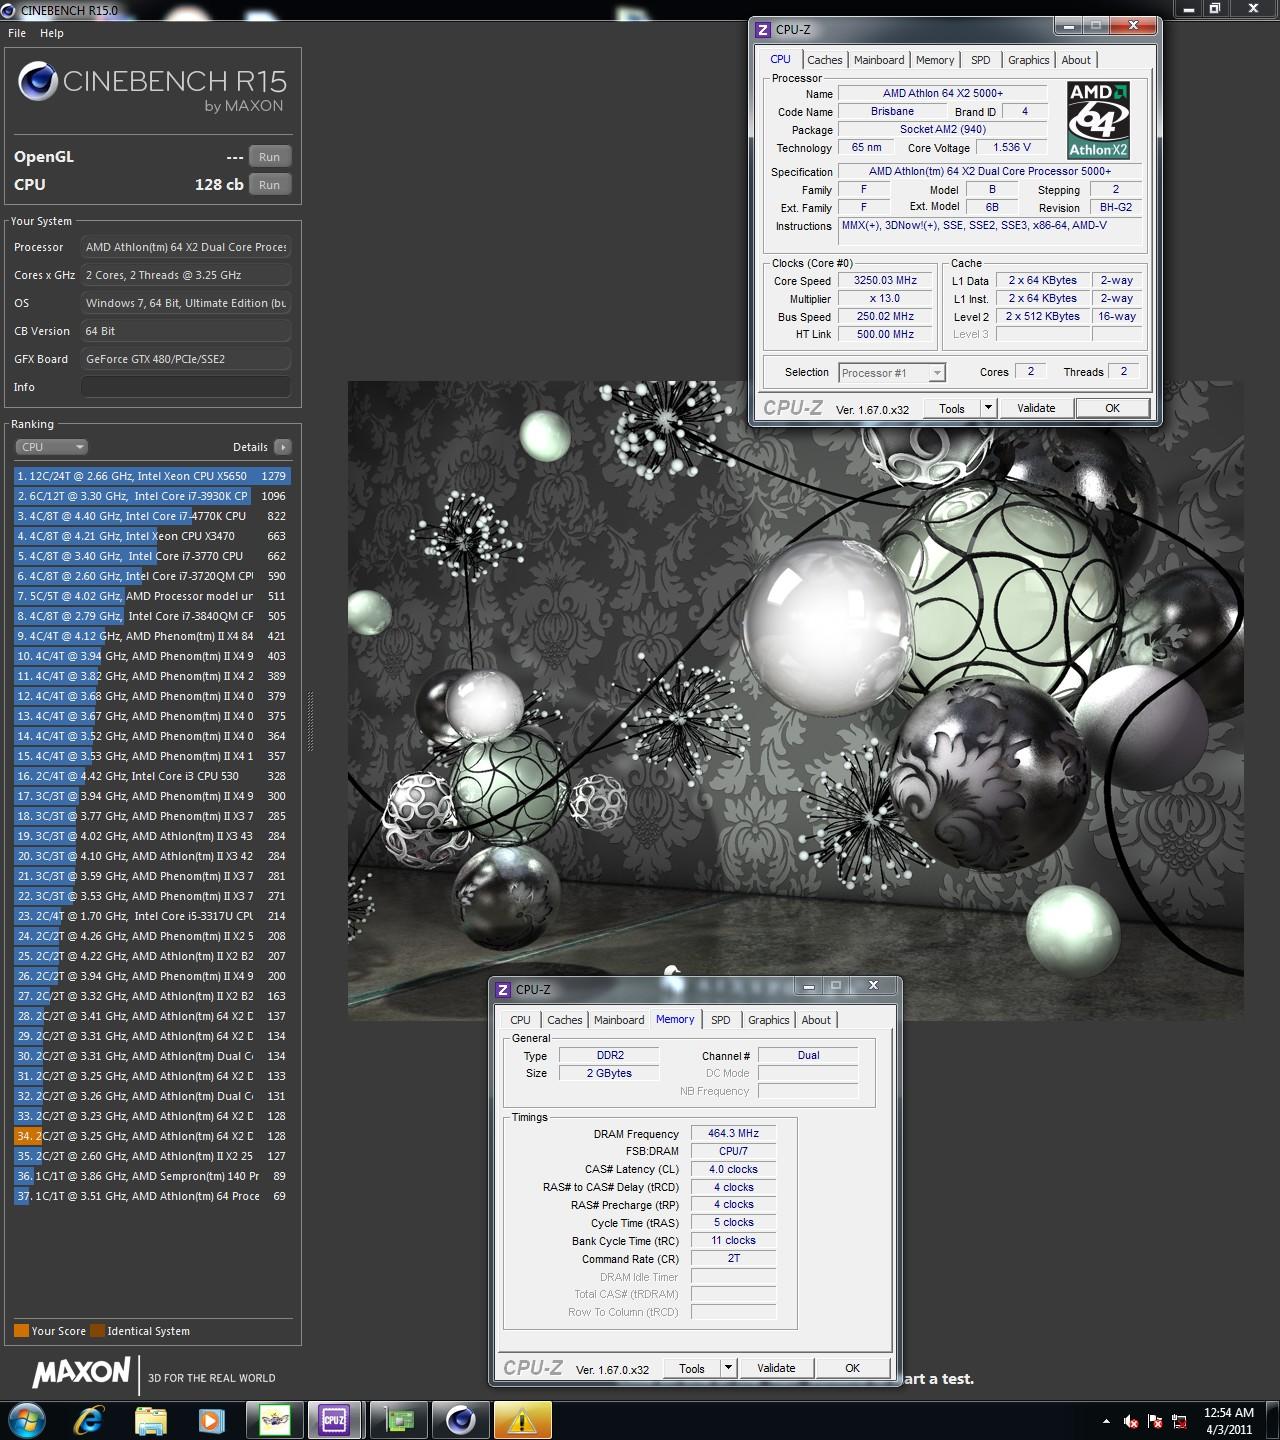Click OK in upper CPU-Z window

pos(1112,408)
